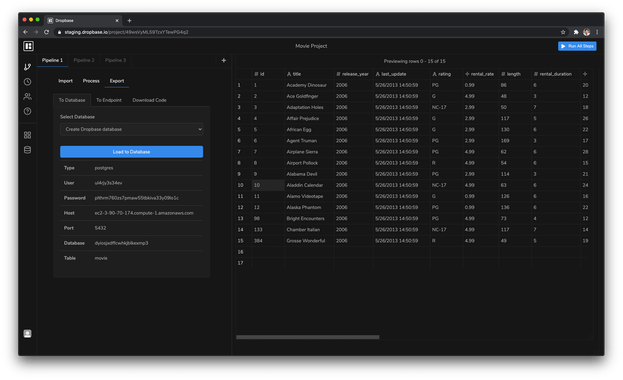Select the Airplane Sierra title cell
The height and width of the screenshot is (380, 623).
click(309, 152)
